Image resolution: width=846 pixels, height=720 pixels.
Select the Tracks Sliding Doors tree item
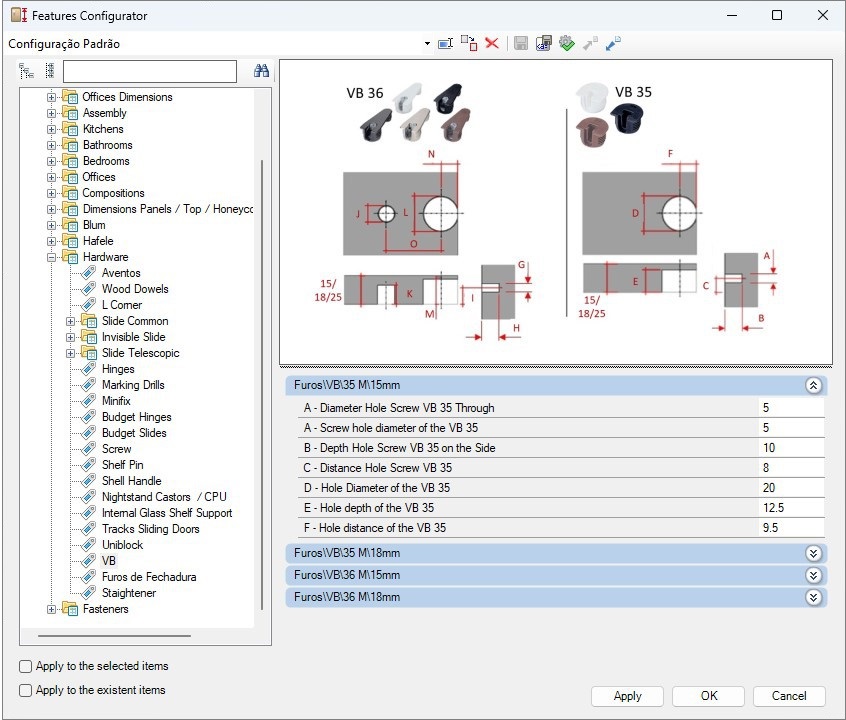point(151,529)
